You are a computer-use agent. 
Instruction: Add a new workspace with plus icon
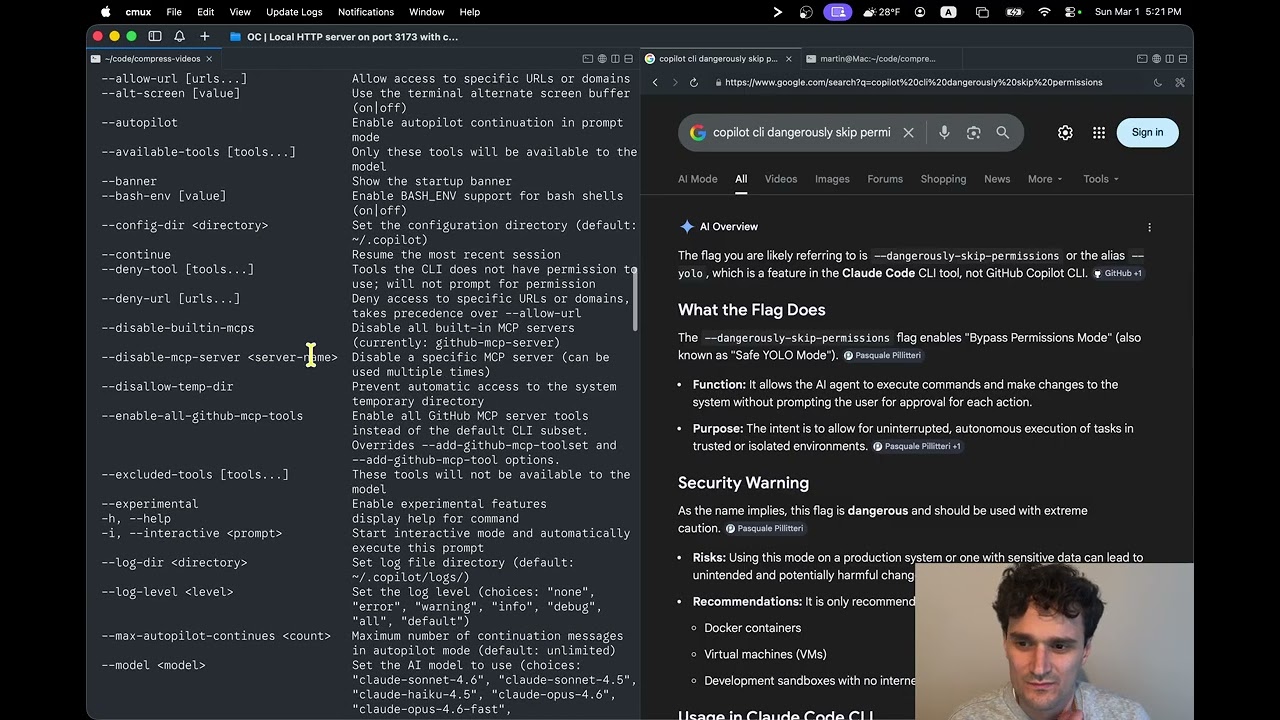tap(204, 36)
